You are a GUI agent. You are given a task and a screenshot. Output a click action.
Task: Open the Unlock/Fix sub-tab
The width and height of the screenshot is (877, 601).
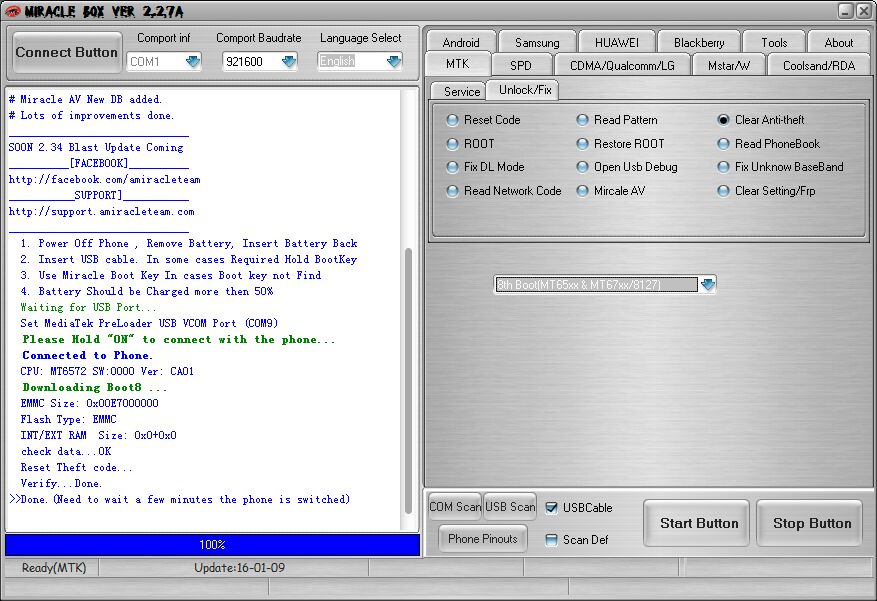click(x=525, y=90)
